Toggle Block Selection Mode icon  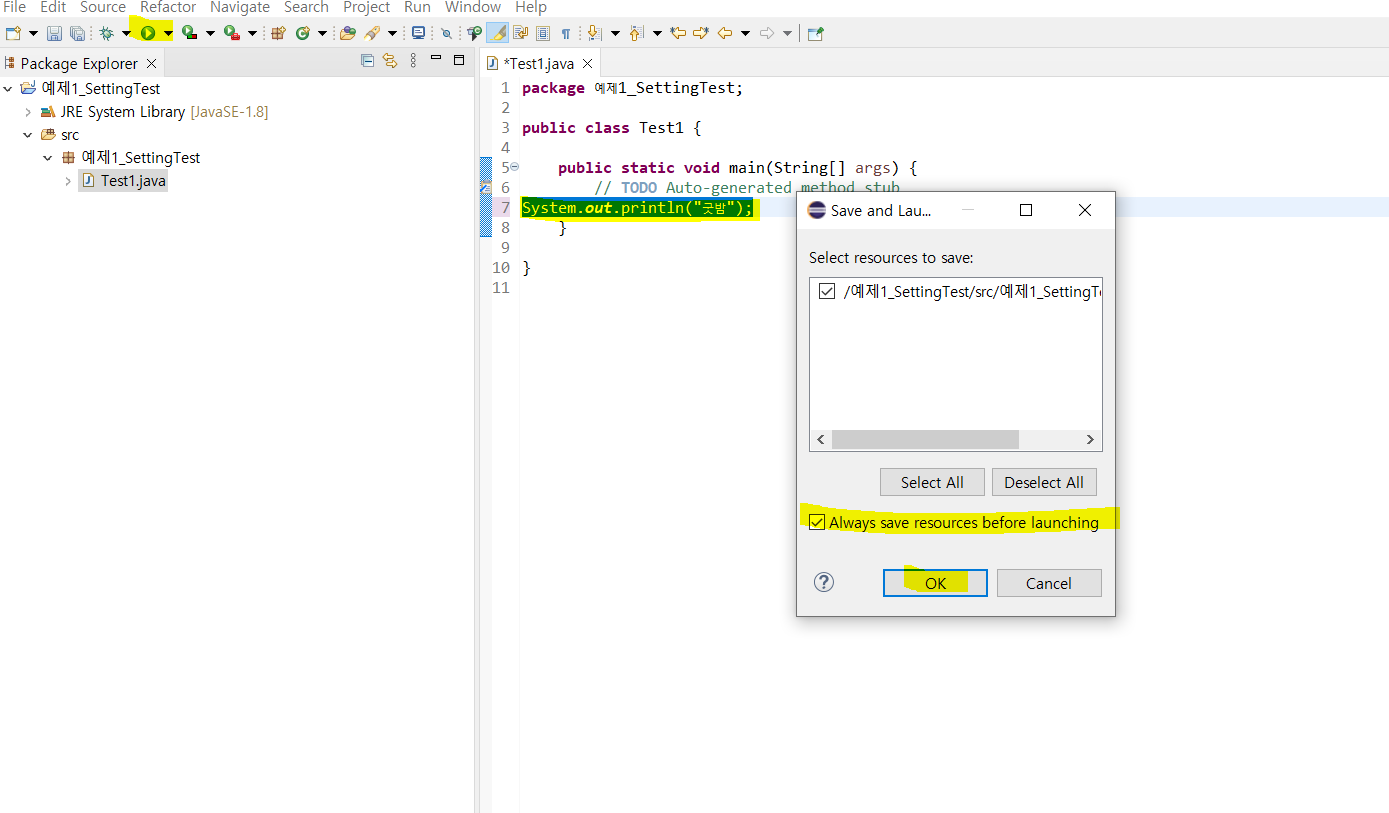[543, 33]
